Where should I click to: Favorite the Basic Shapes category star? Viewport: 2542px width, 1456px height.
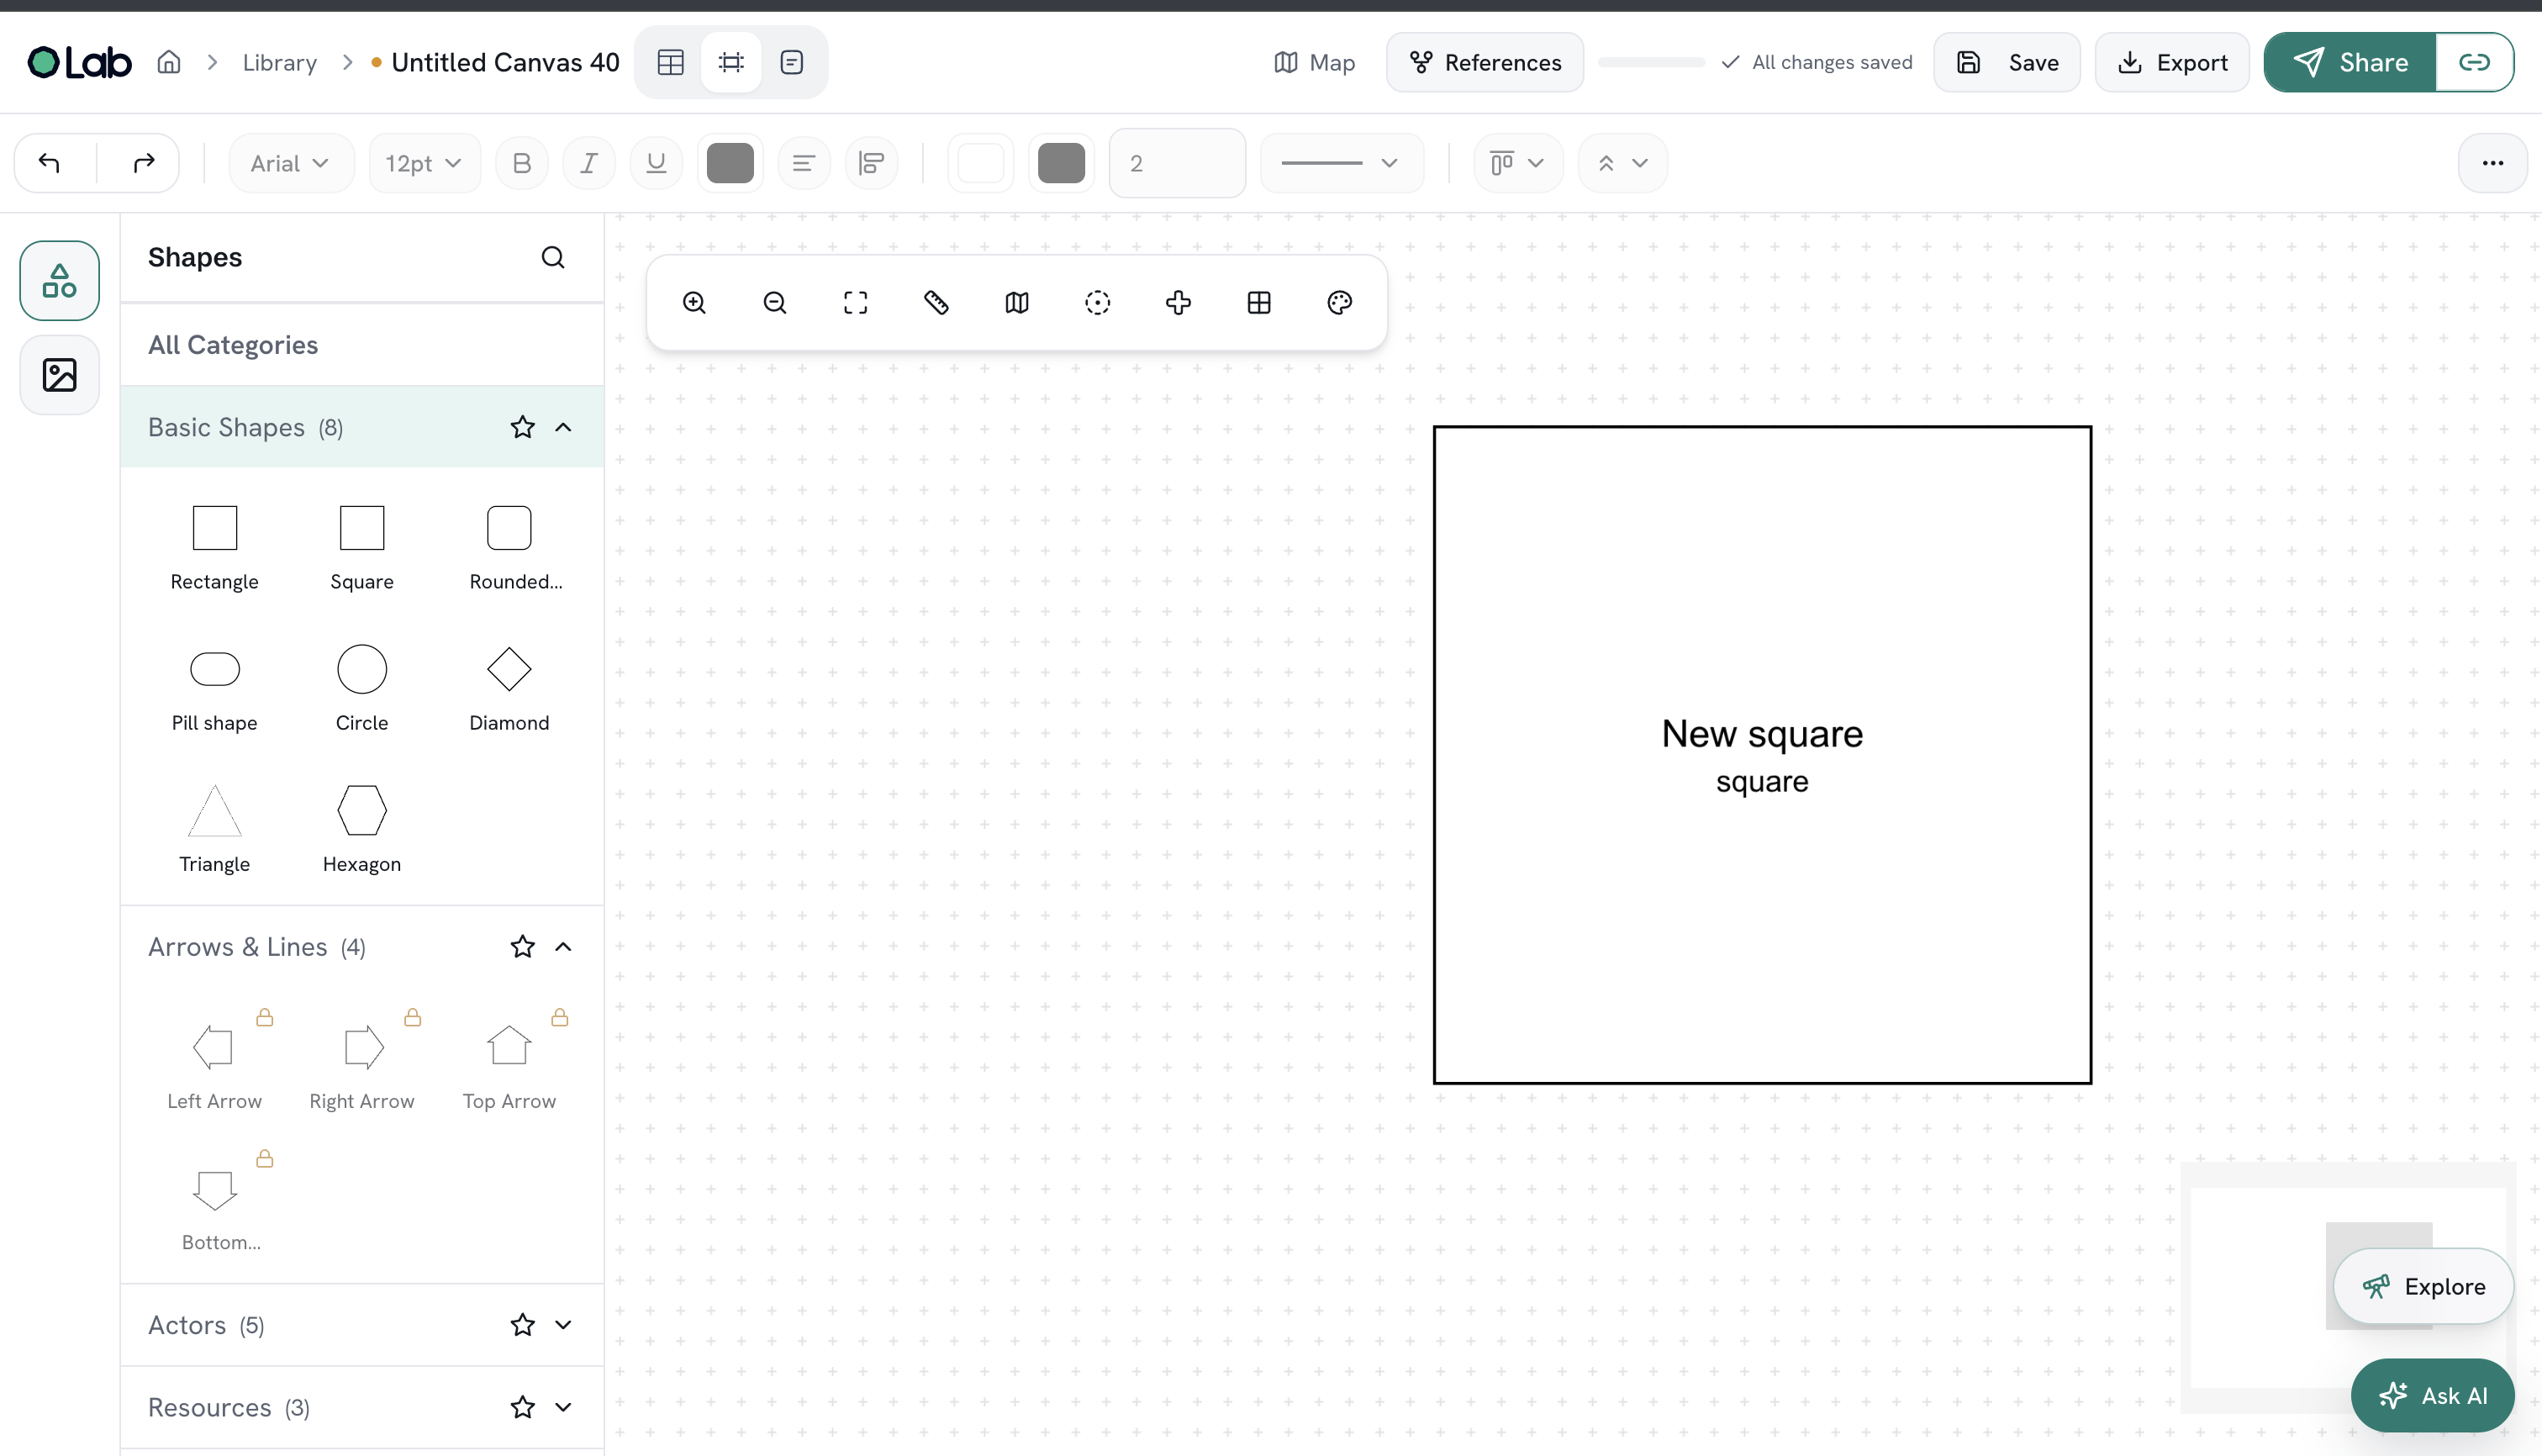[522, 427]
